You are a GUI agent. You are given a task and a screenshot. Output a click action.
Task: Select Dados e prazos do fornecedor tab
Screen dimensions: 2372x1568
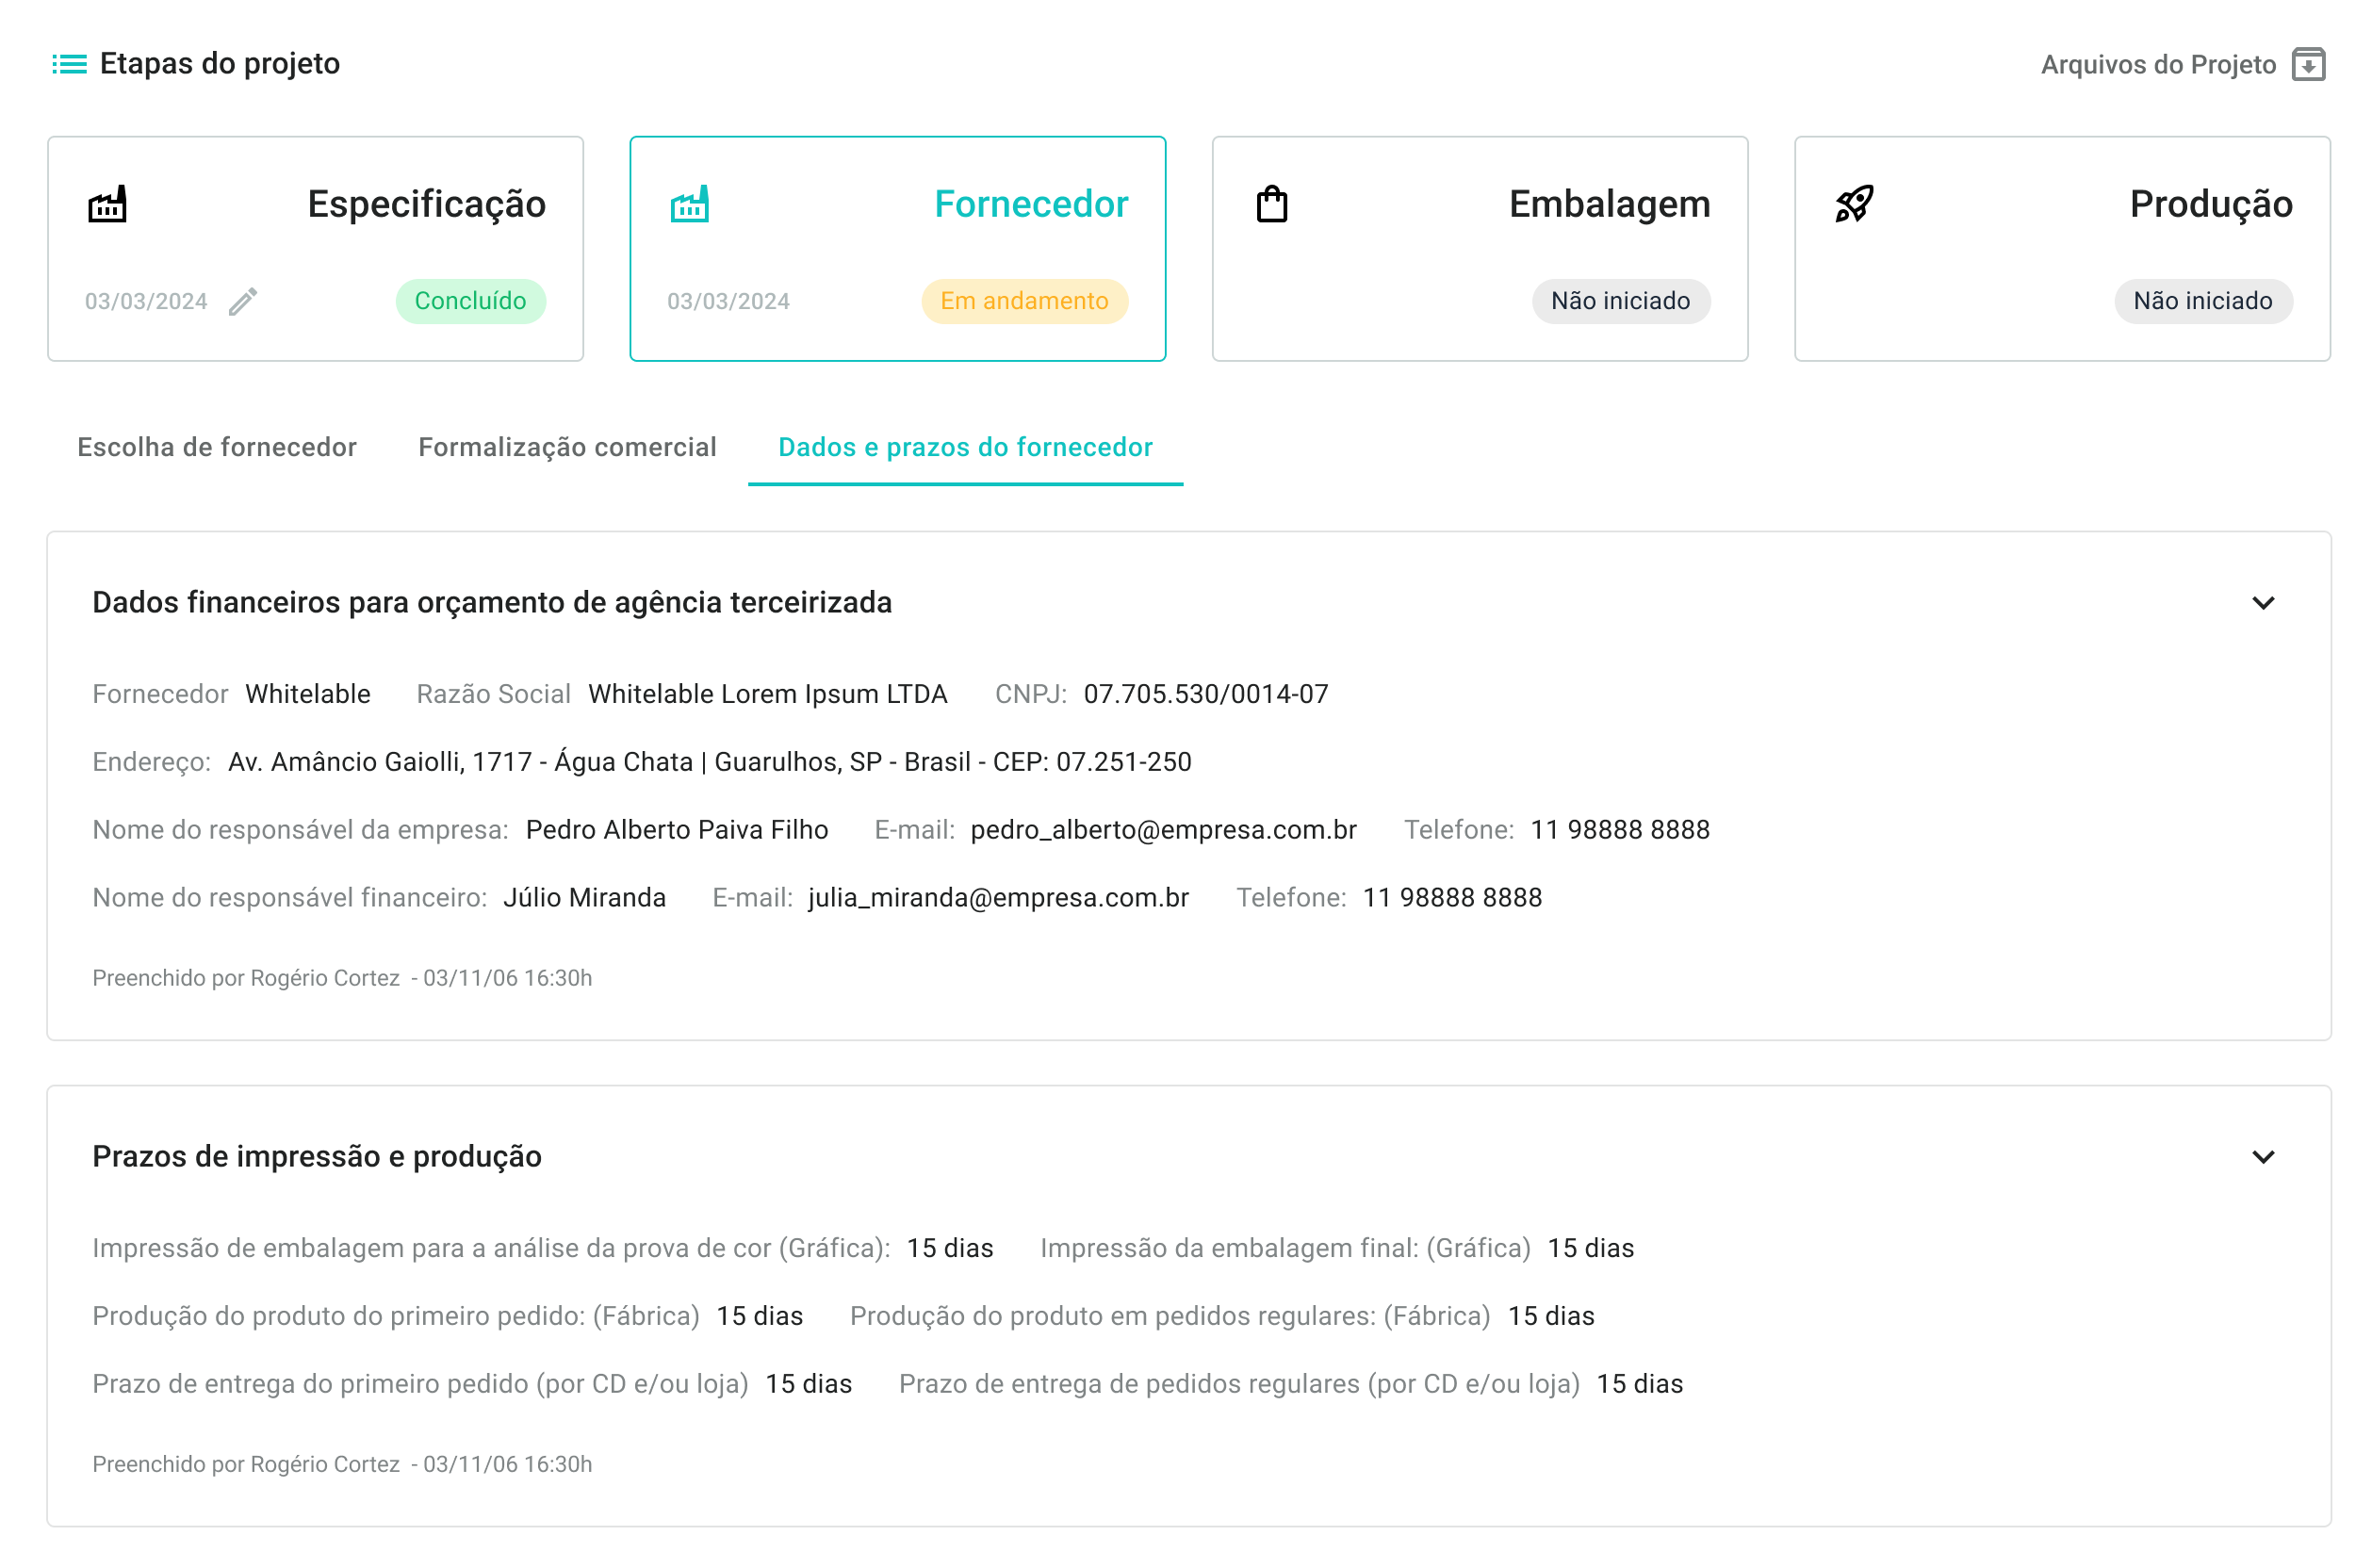coord(965,447)
